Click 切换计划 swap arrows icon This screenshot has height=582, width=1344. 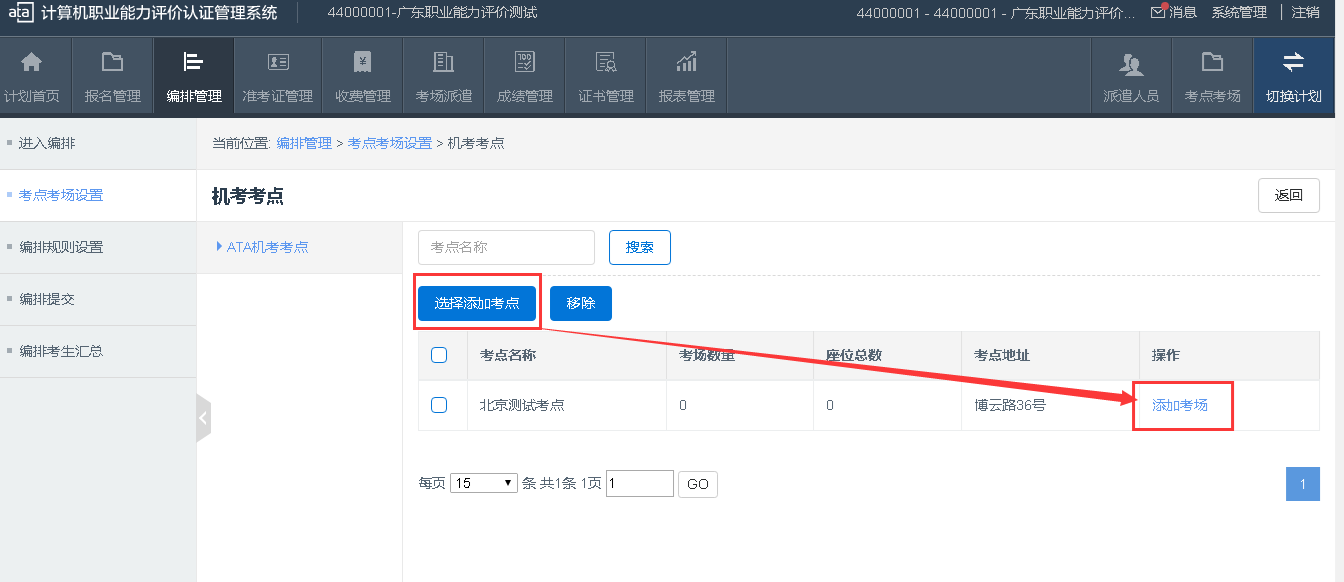click(1294, 62)
